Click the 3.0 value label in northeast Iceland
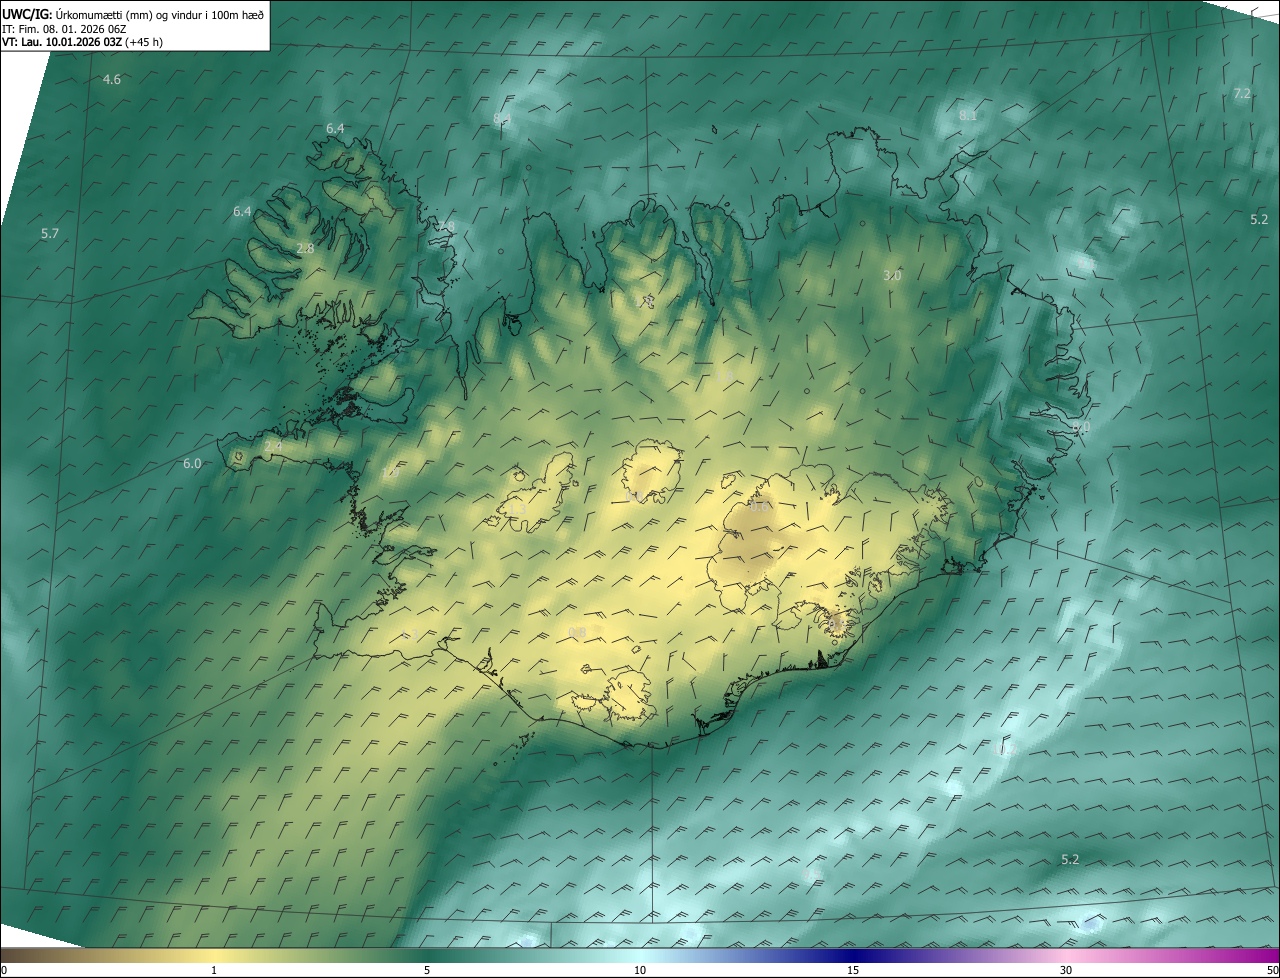 pyautogui.click(x=893, y=275)
